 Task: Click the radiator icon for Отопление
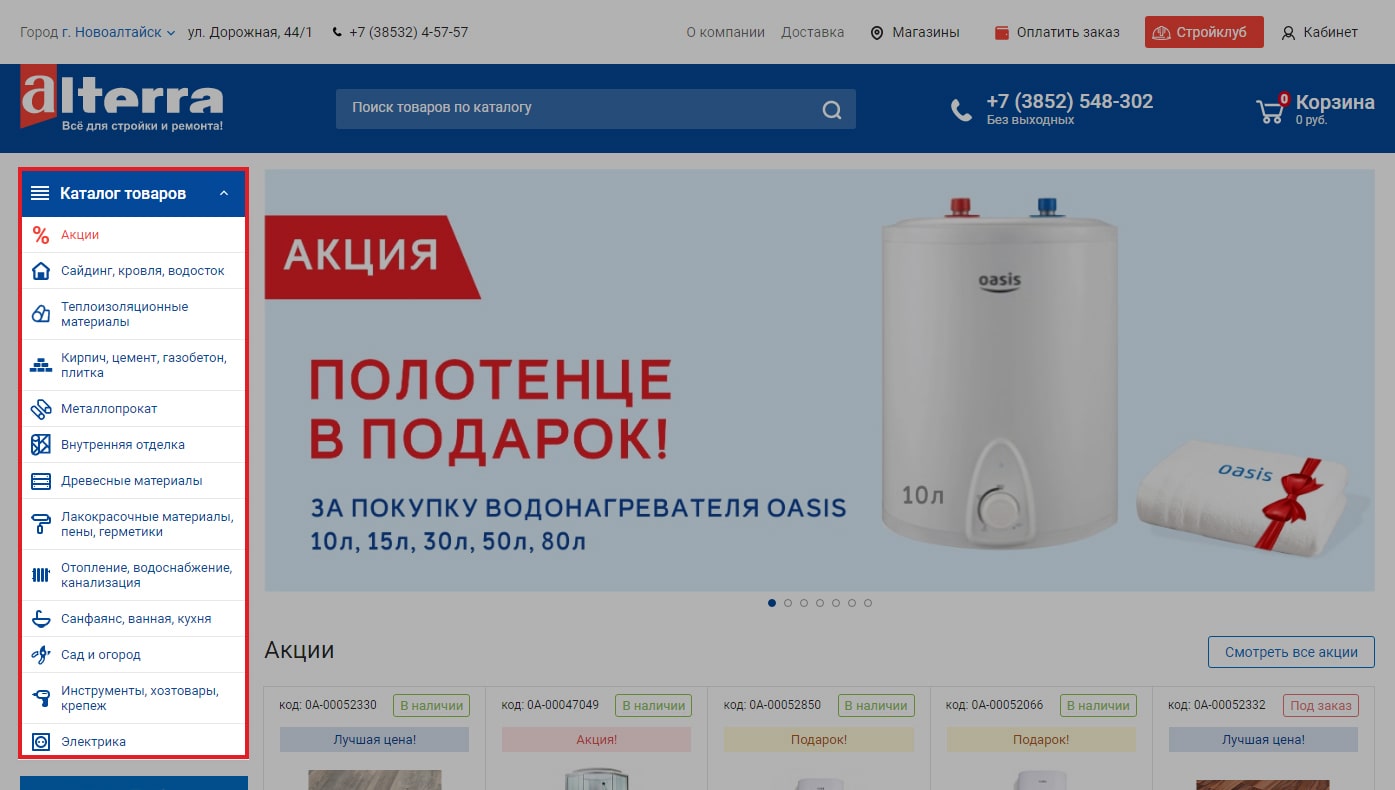(x=41, y=575)
